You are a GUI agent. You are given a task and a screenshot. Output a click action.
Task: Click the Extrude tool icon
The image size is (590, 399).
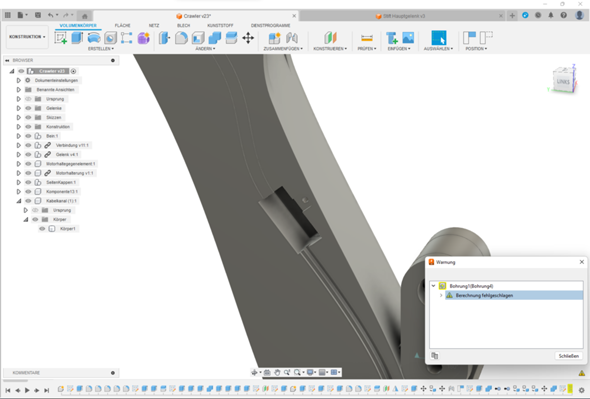[77, 38]
